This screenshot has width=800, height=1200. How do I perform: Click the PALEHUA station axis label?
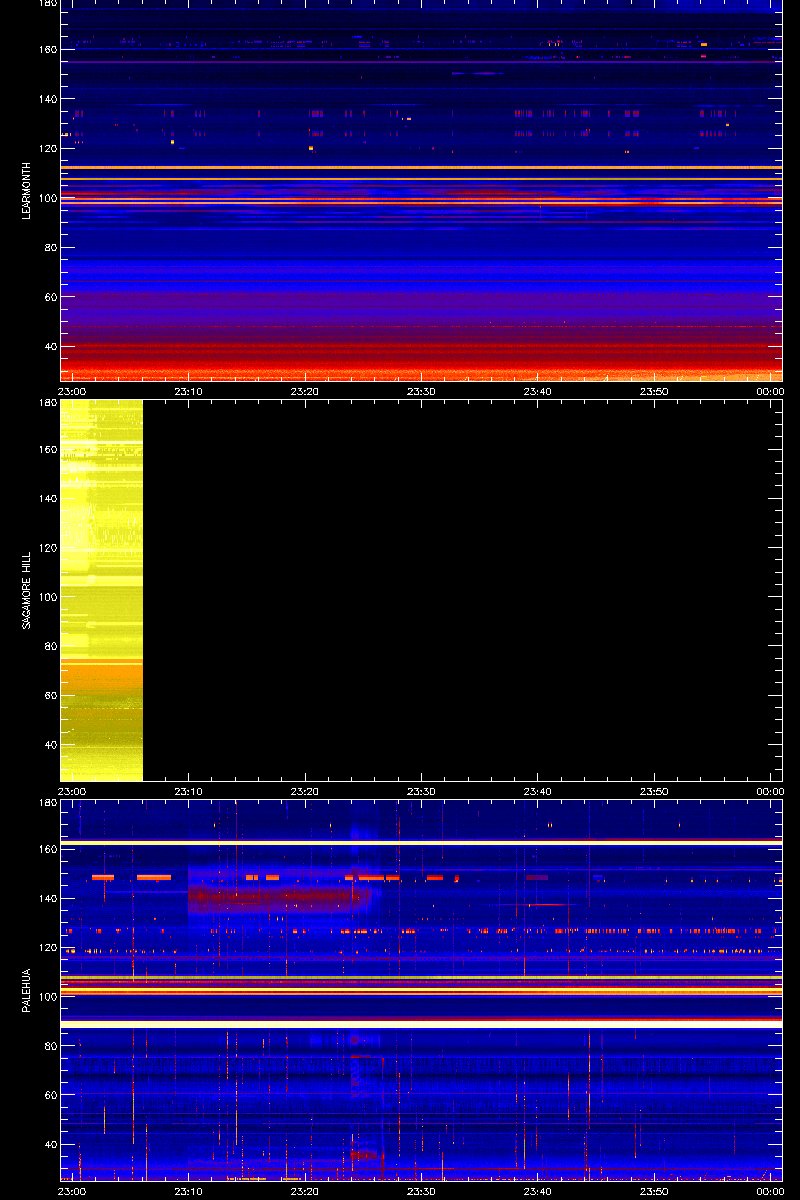click(26, 990)
